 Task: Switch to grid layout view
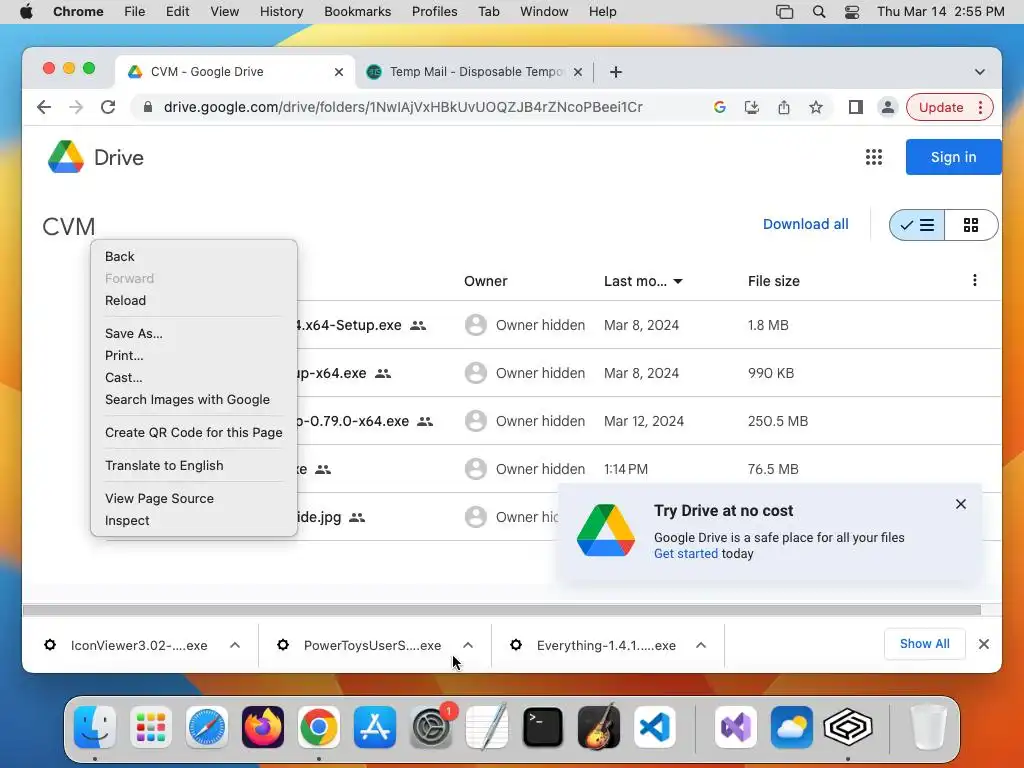click(x=971, y=225)
